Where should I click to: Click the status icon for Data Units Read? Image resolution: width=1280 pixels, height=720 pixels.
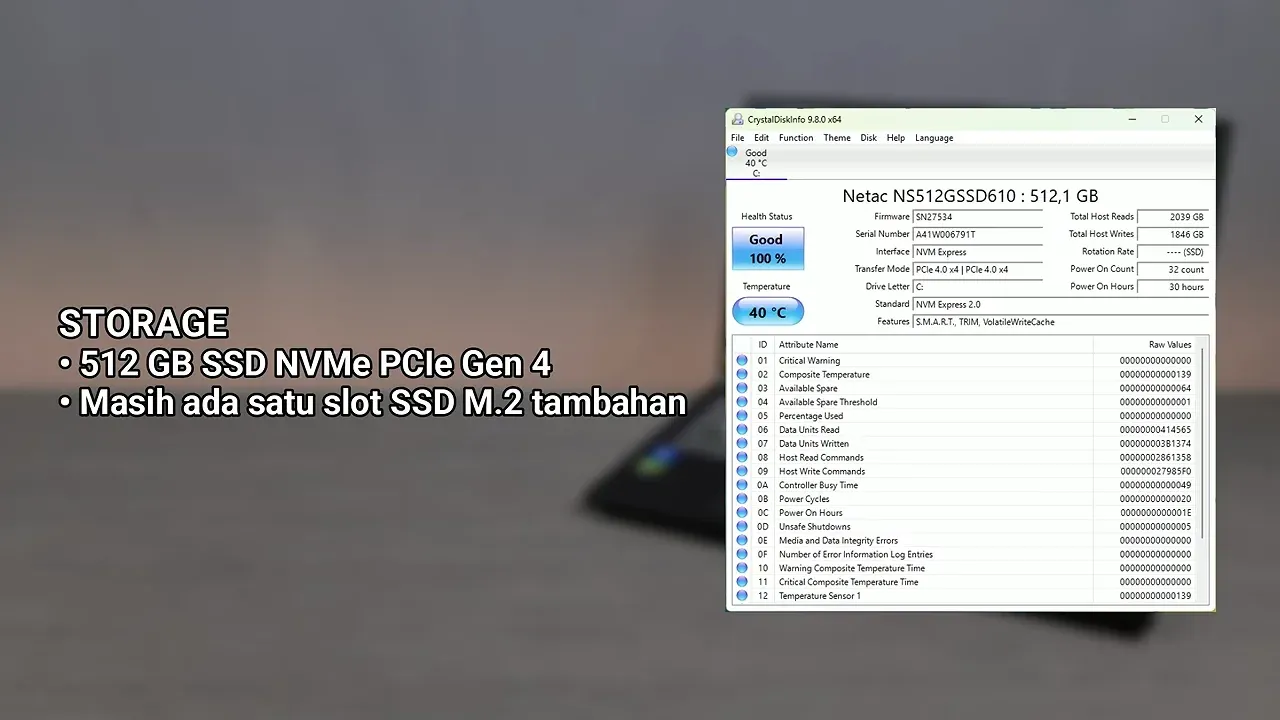tap(742, 430)
